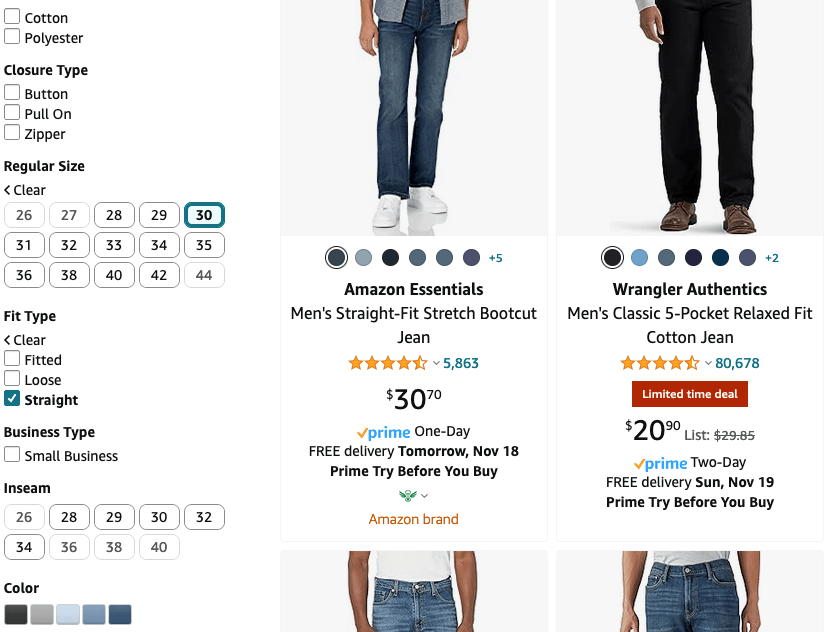Click the Limited time deal badge
827x632 pixels.
pos(690,394)
